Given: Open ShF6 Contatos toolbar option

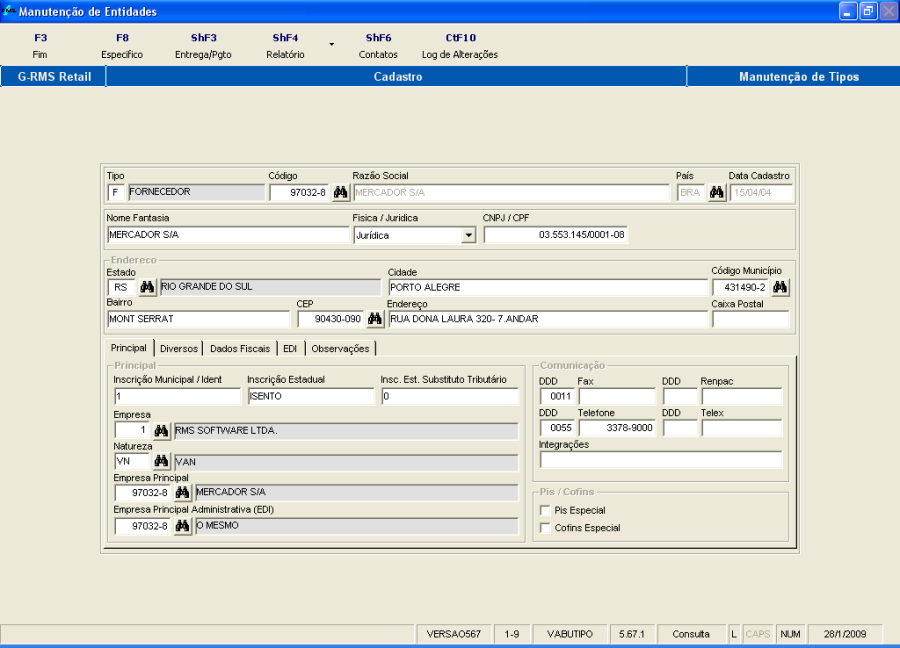Looking at the screenshot, I should coord(378,46).
